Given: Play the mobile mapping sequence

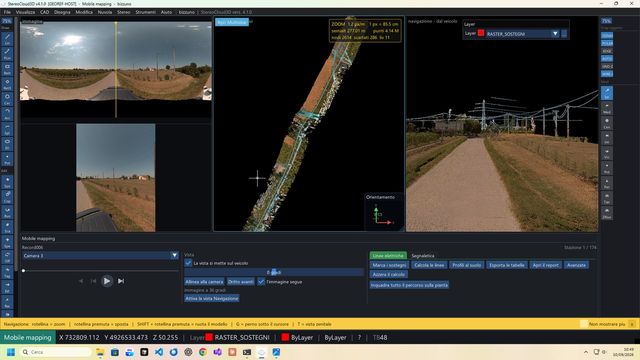Looking at the screenshot, I should point(107,281).
